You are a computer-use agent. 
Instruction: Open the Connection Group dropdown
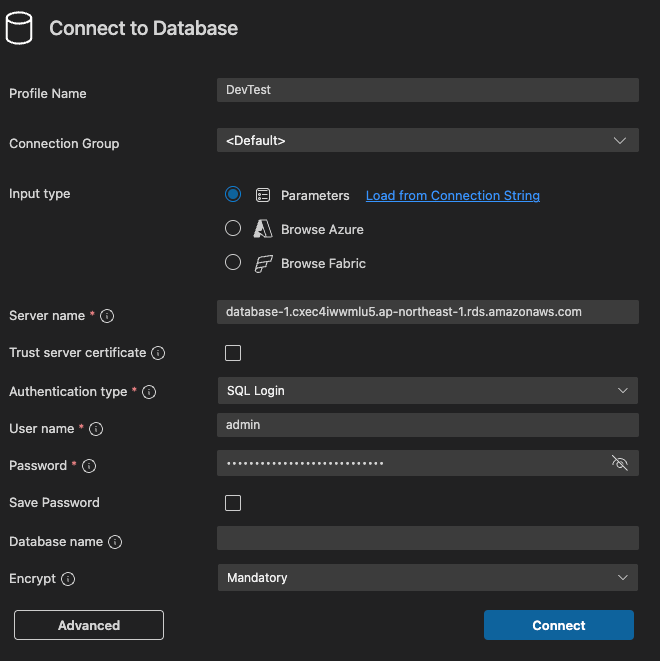(x=427, y=141)
